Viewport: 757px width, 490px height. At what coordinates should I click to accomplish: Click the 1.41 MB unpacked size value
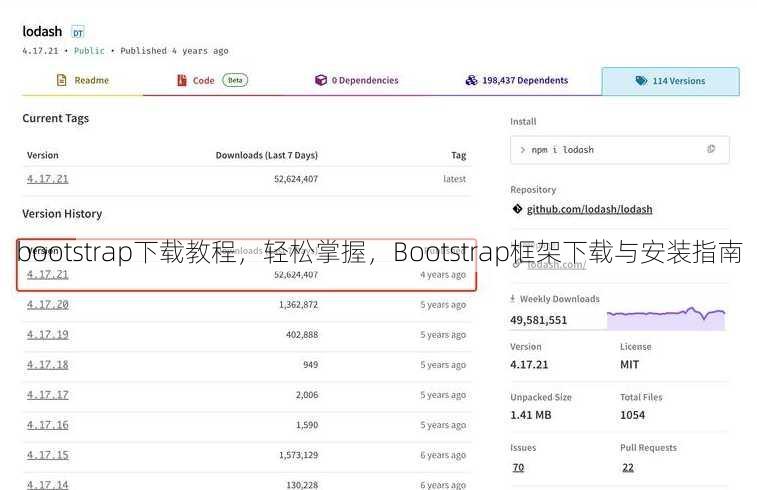coord(531,415)
